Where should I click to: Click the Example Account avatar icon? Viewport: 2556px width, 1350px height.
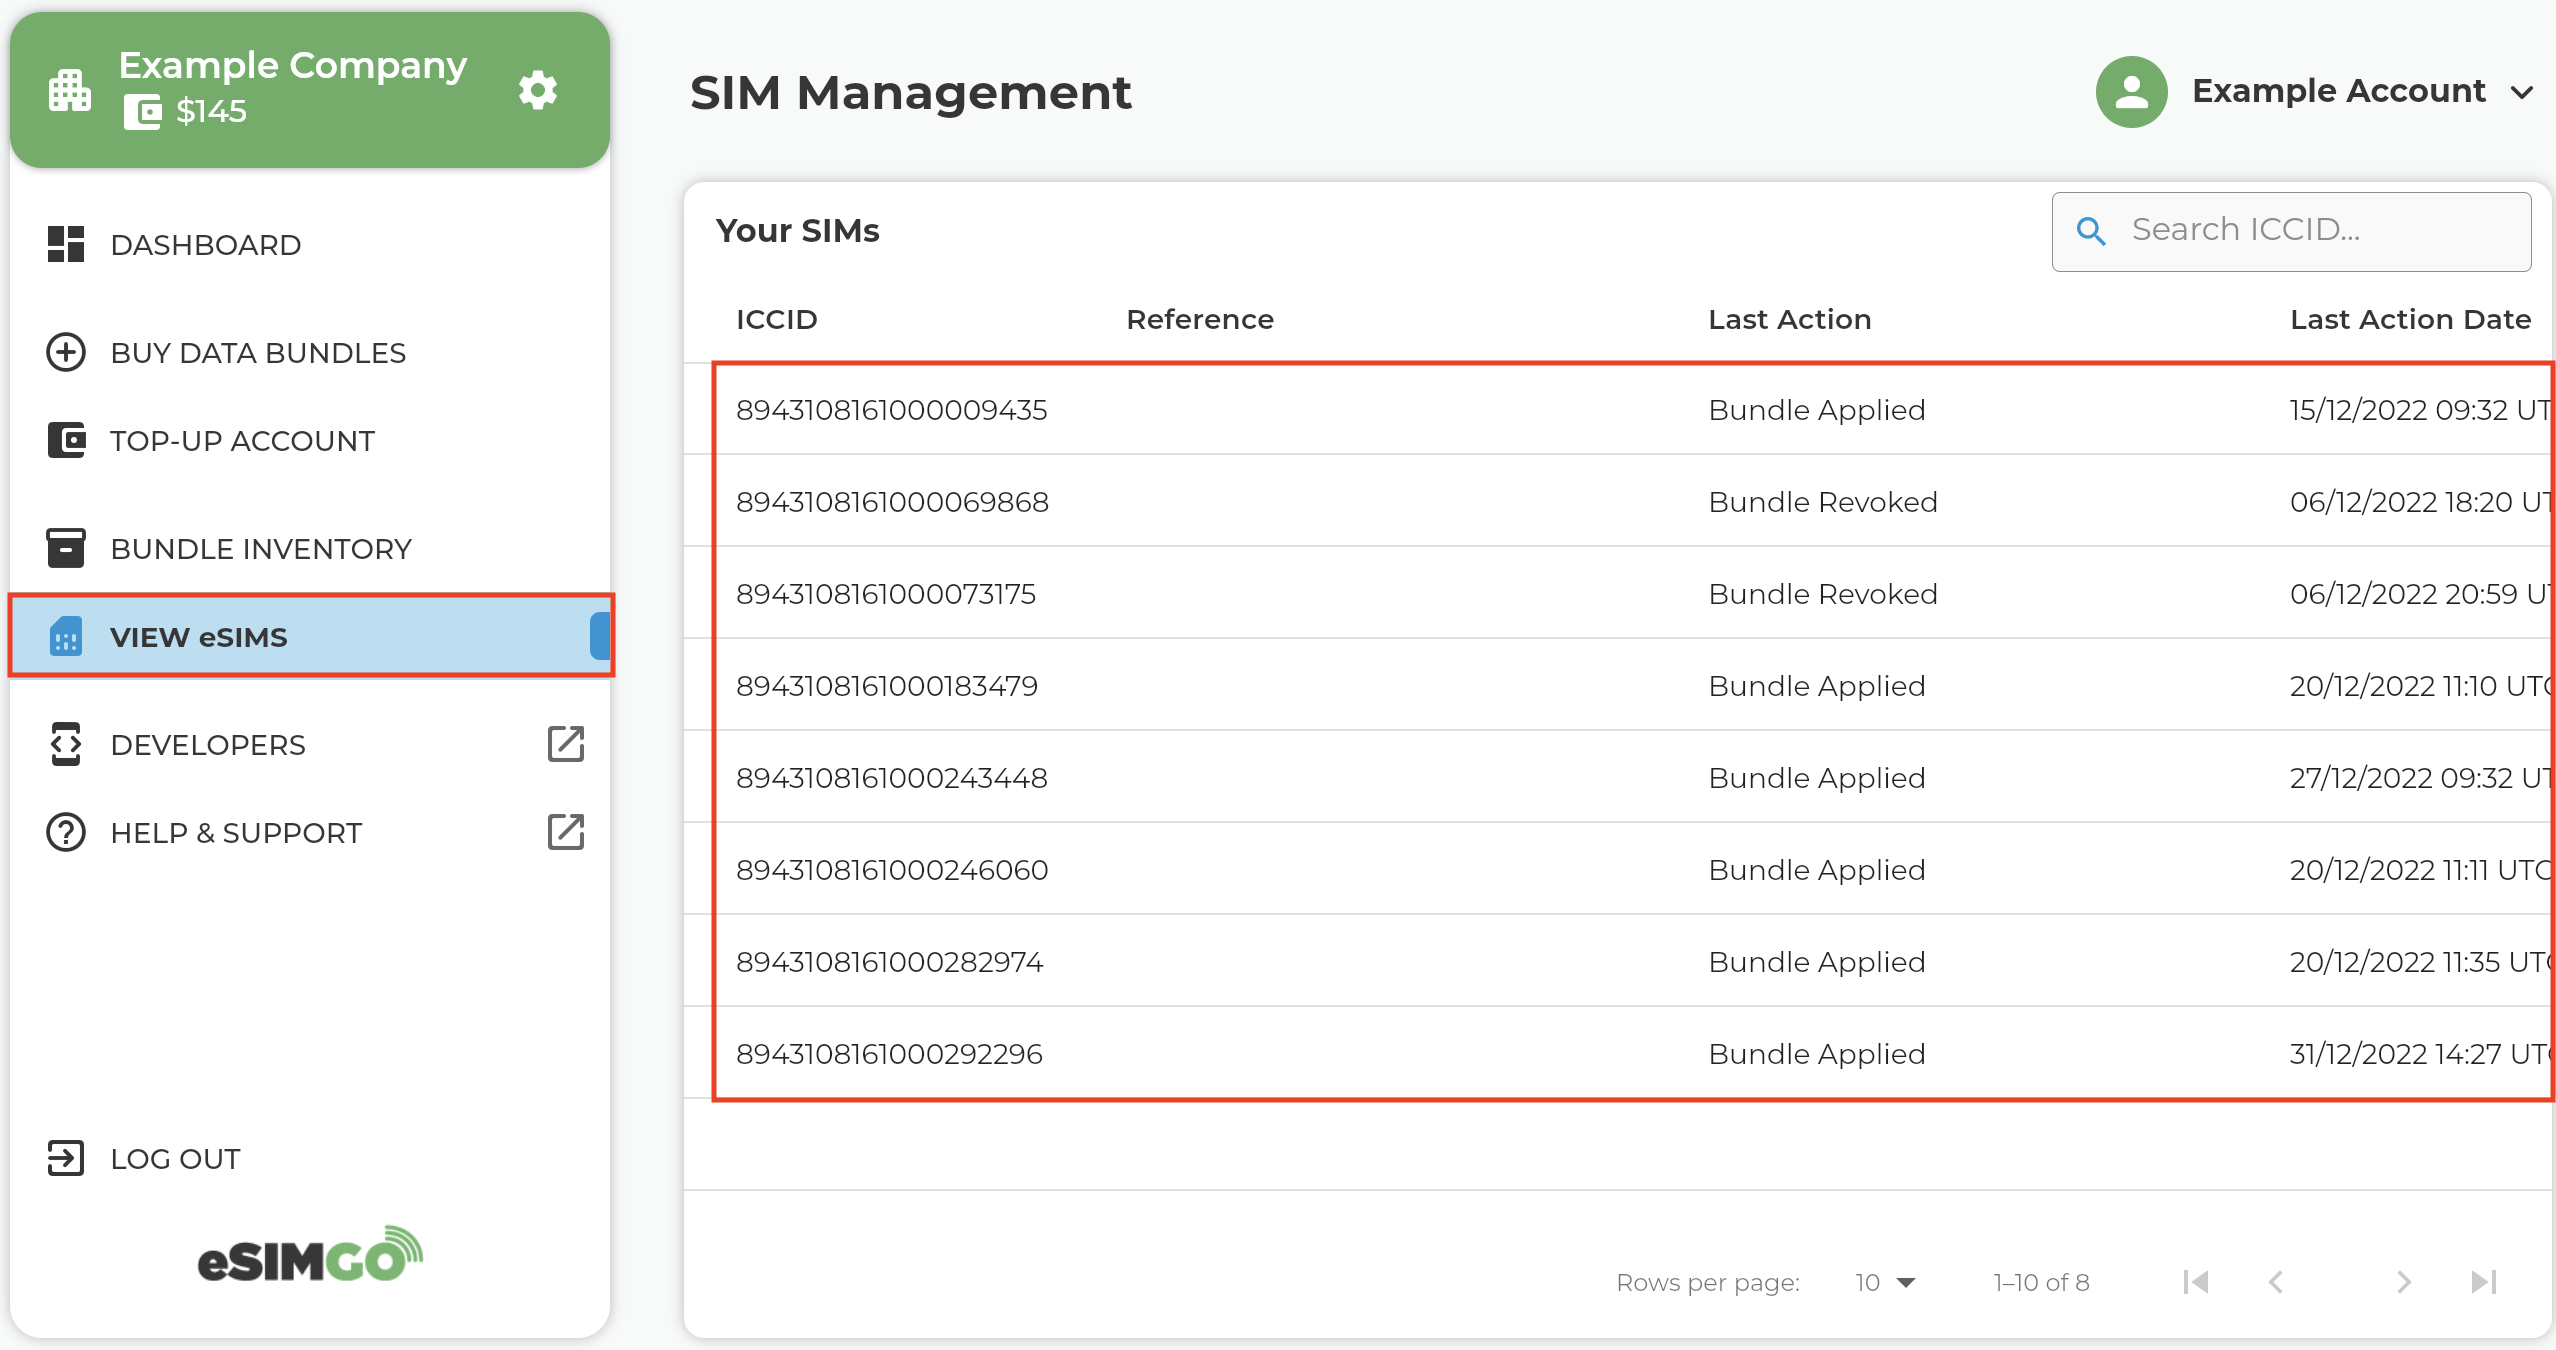click(x=2131, y=91)
